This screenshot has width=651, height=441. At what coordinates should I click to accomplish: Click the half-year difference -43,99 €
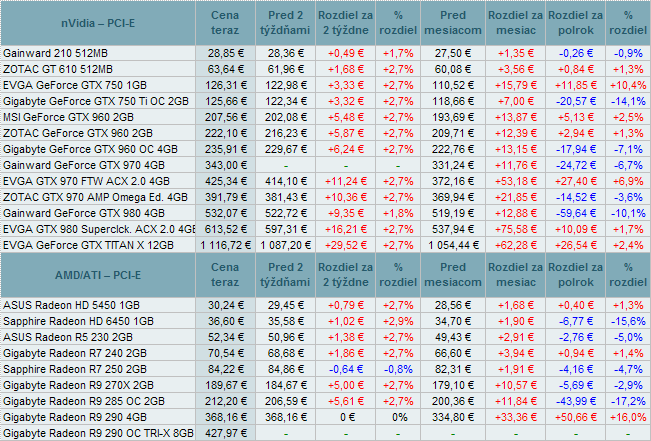pos(576,401)
